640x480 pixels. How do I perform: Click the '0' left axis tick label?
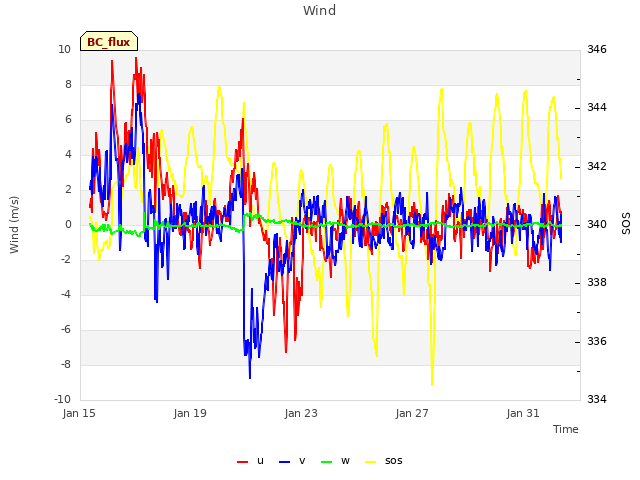68,224
